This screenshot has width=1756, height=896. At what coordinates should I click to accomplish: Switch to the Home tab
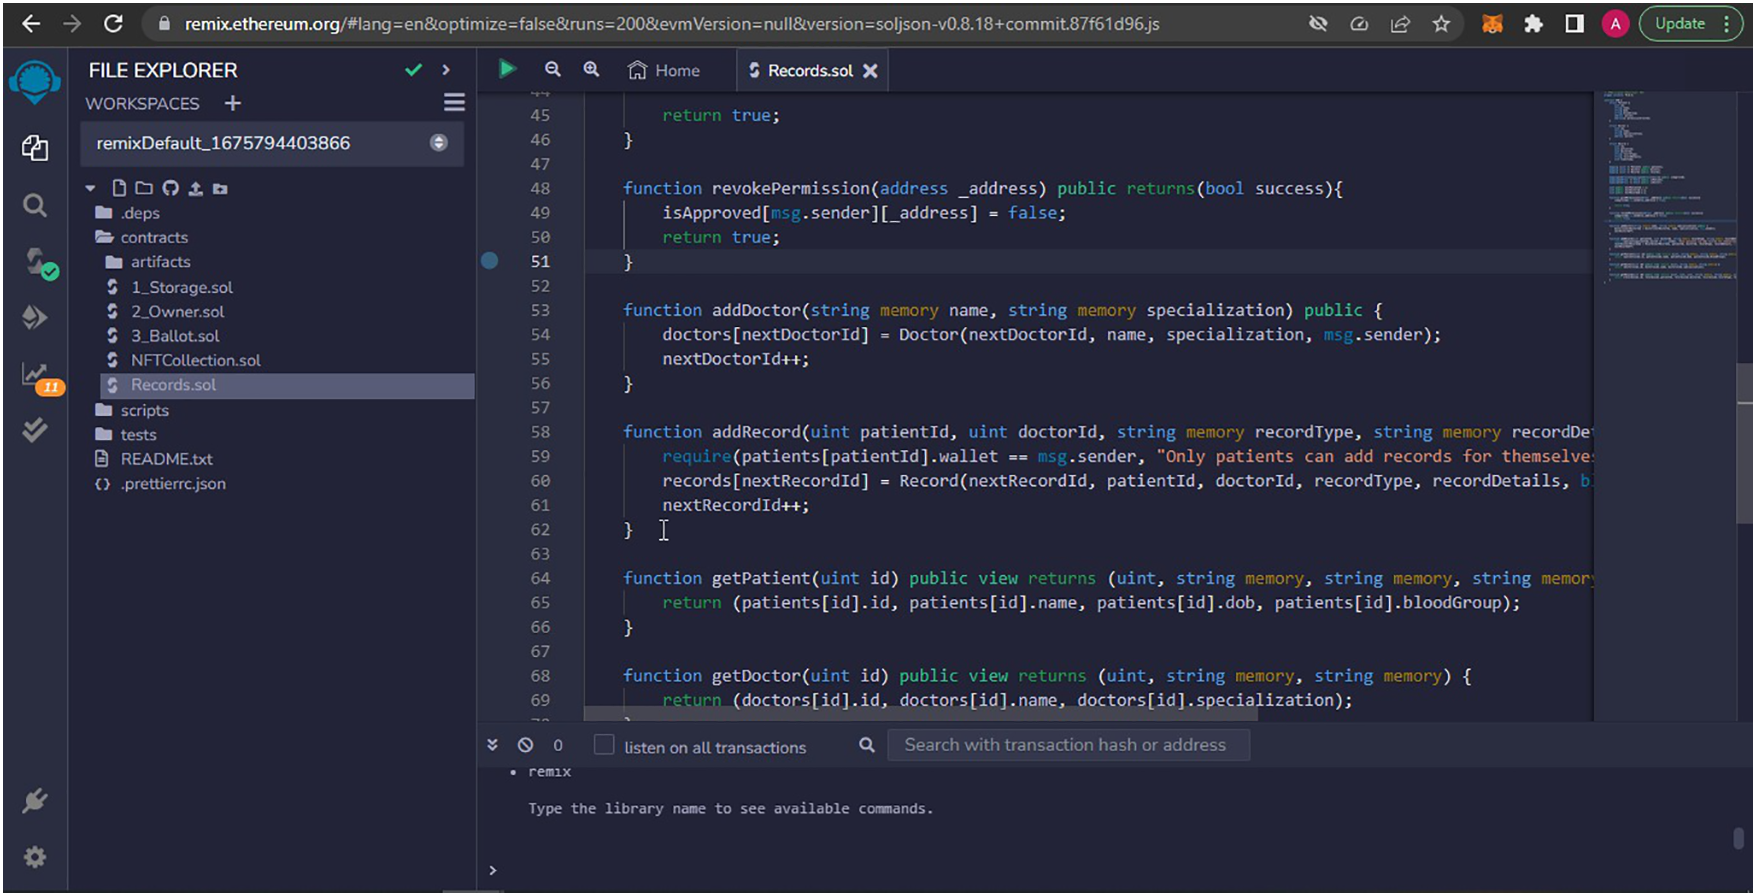[x=664, y=70]
